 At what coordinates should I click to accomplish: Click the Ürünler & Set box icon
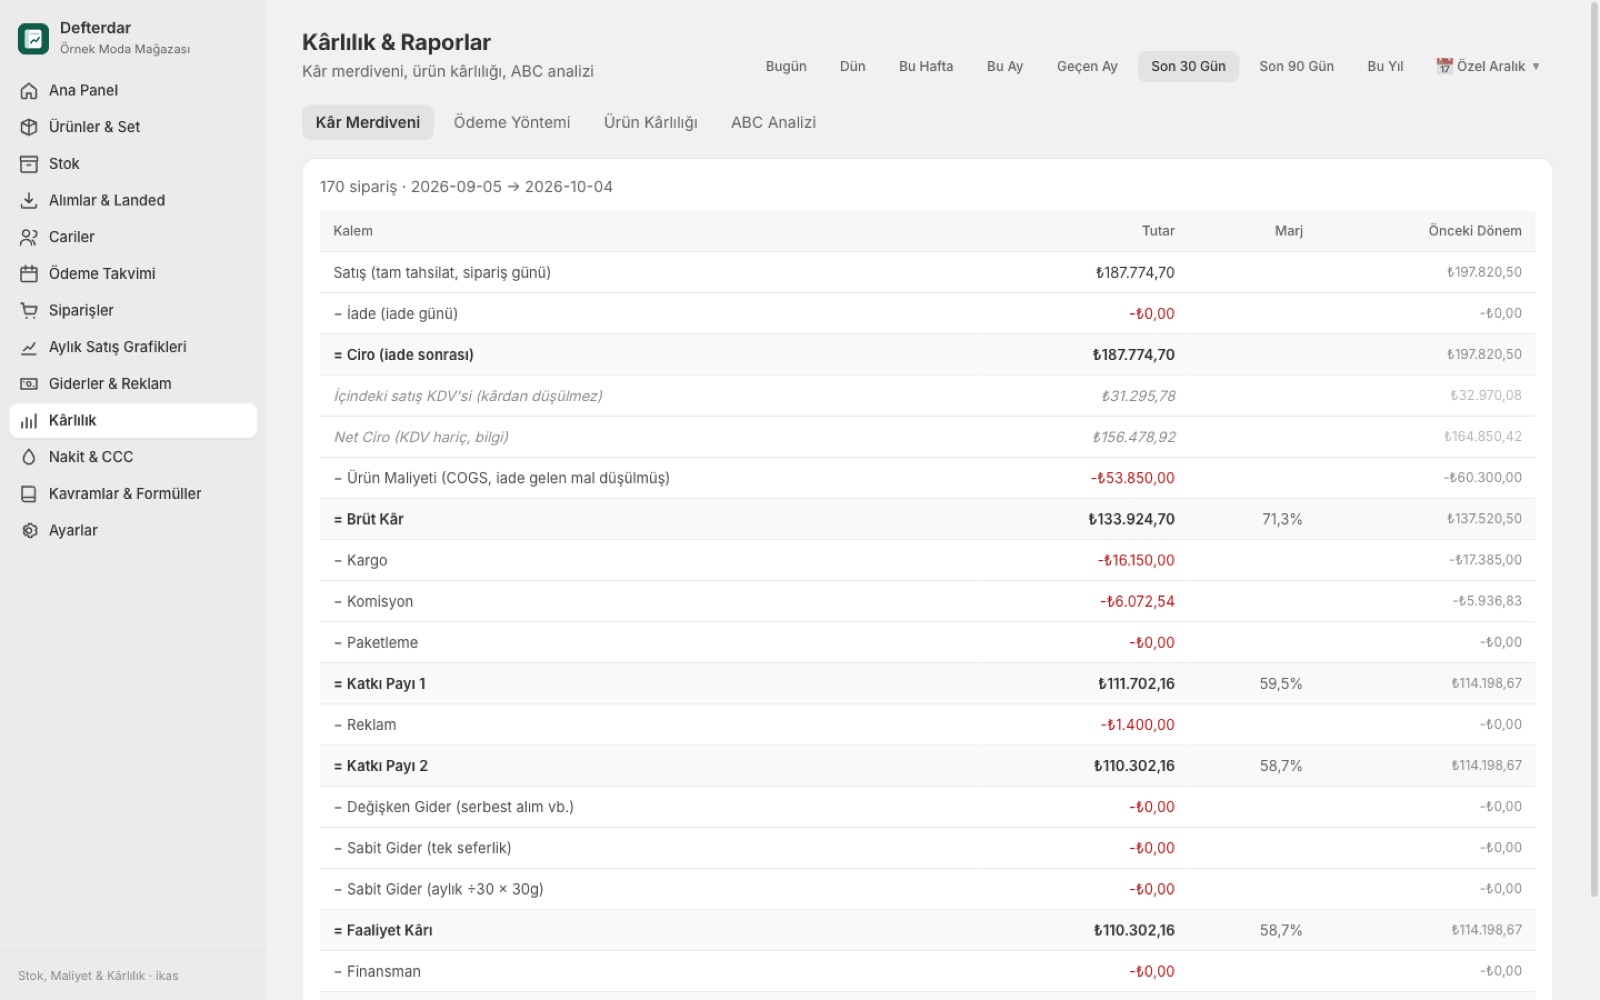click(x=29, y=127)
